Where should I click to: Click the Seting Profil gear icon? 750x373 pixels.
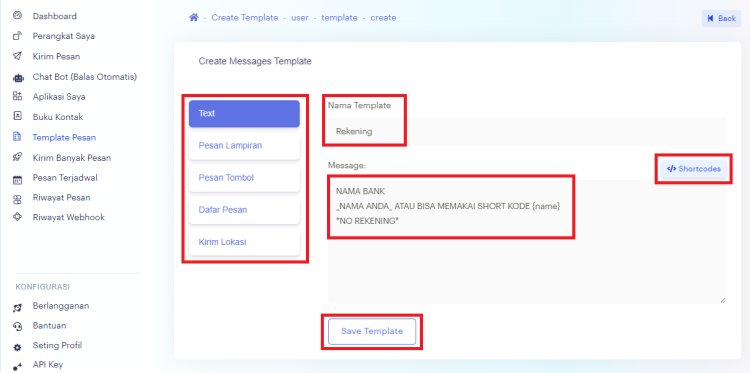click(x=17, y=347)
